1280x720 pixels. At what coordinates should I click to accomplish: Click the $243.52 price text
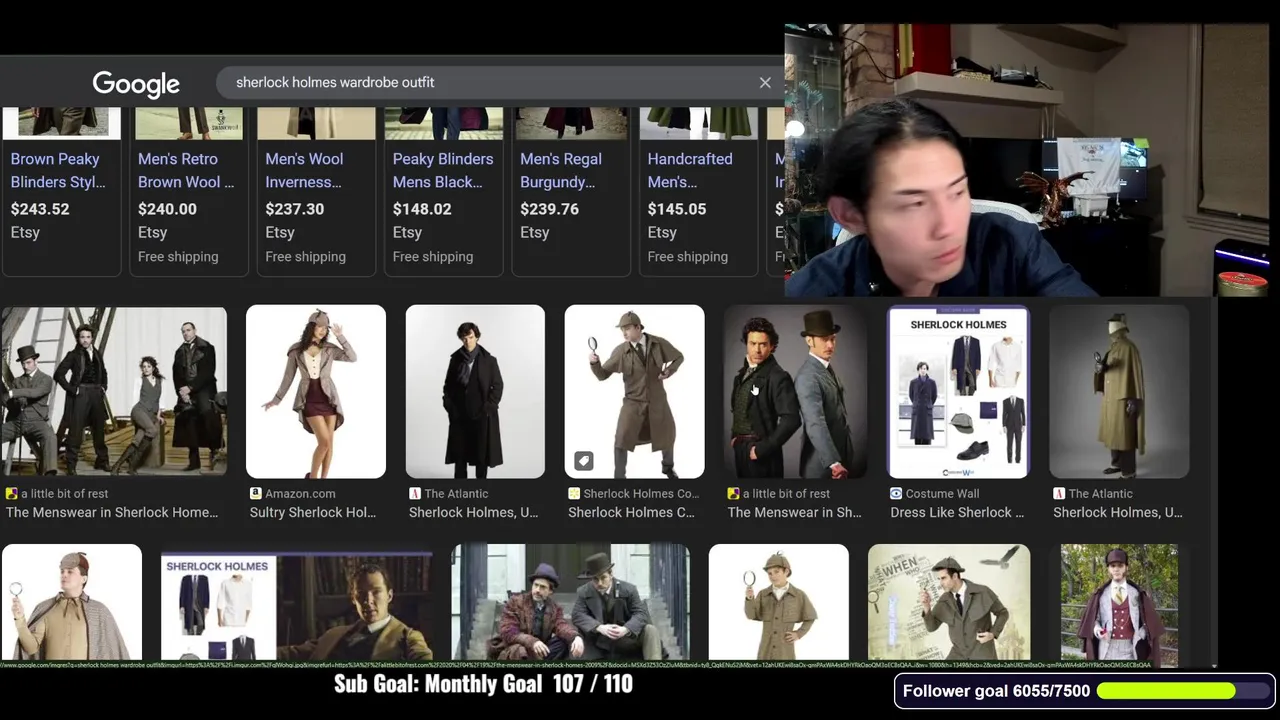coord(40,209)
